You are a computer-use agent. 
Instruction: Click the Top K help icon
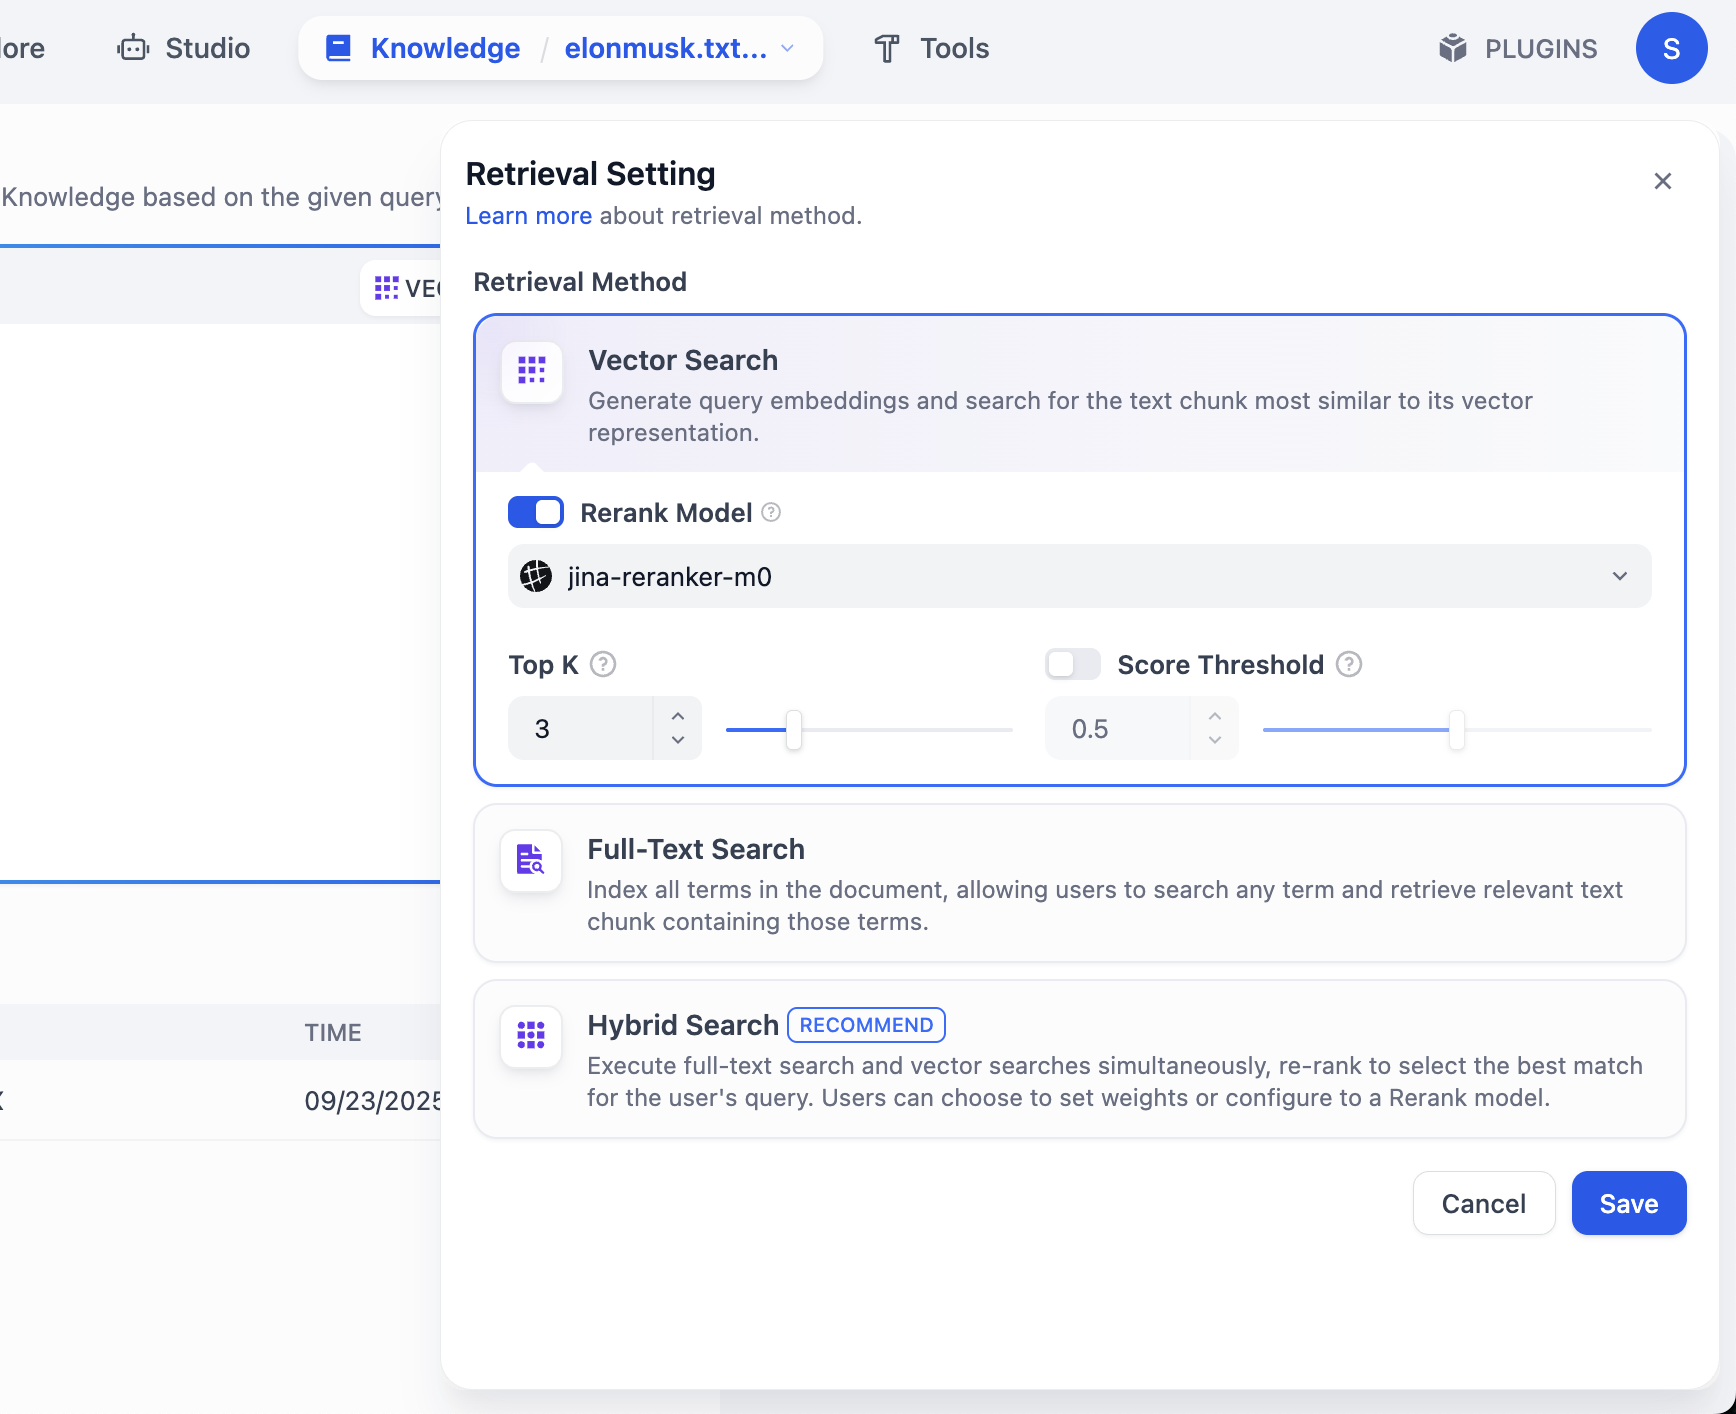(x=603, y=665)
